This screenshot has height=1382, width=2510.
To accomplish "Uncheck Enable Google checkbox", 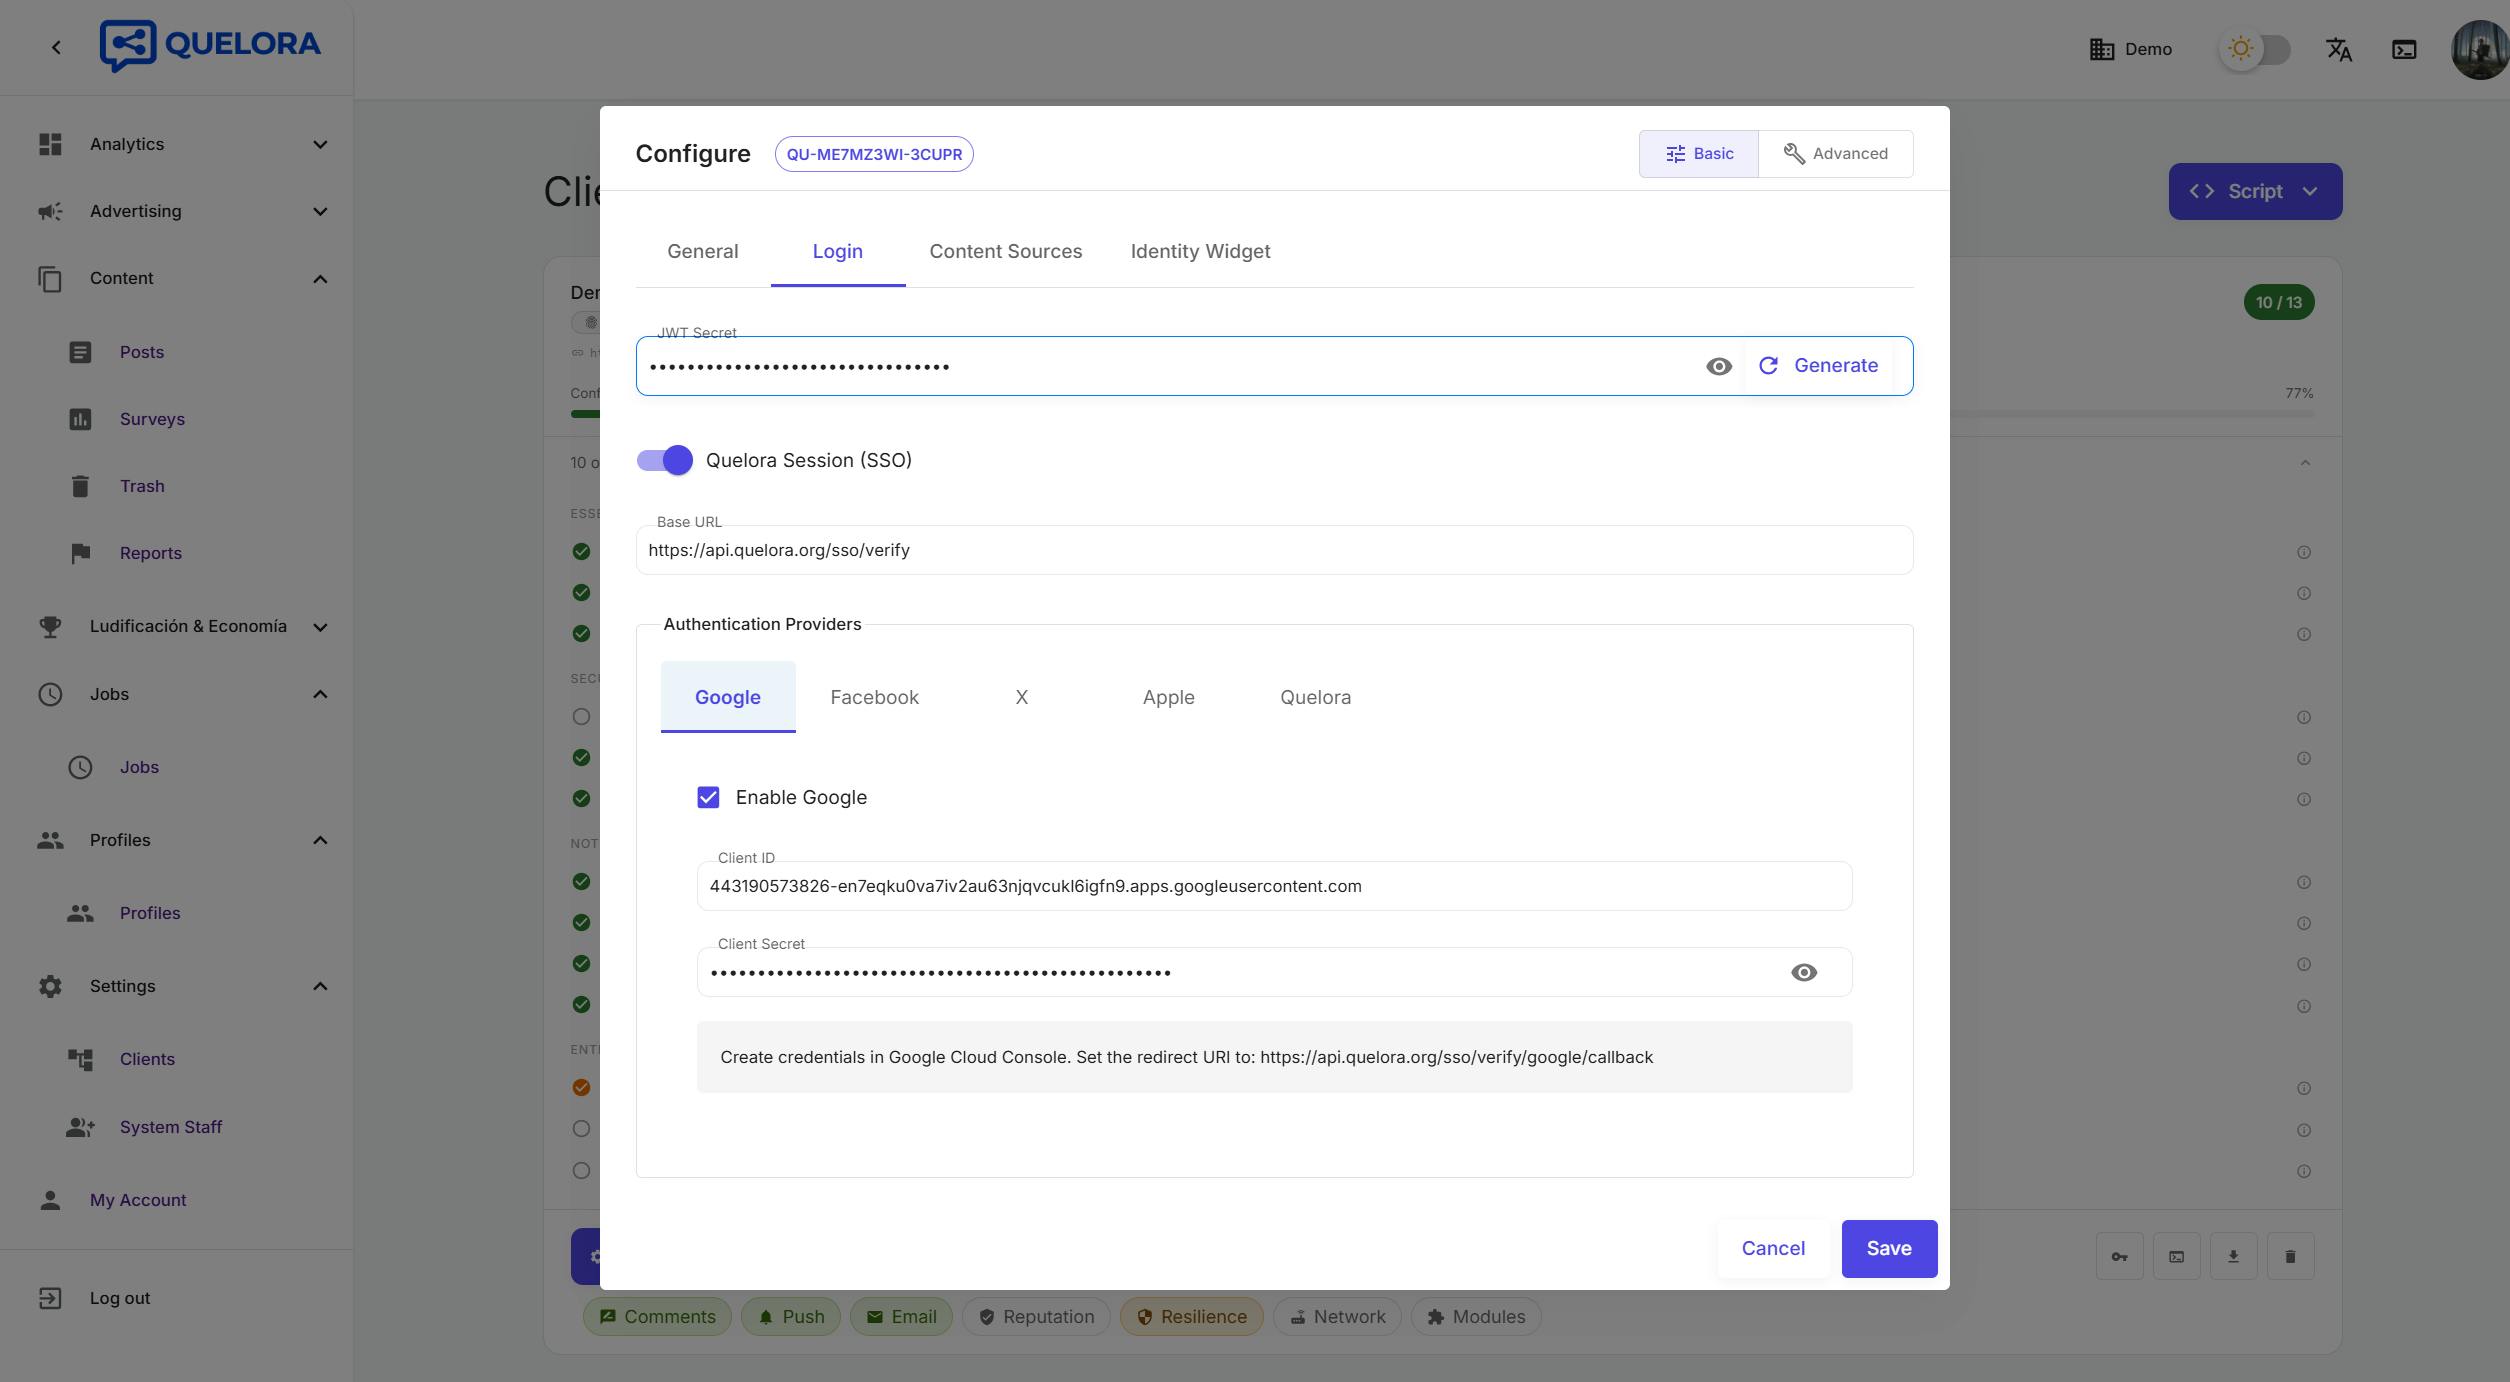I will click(708, 797).
